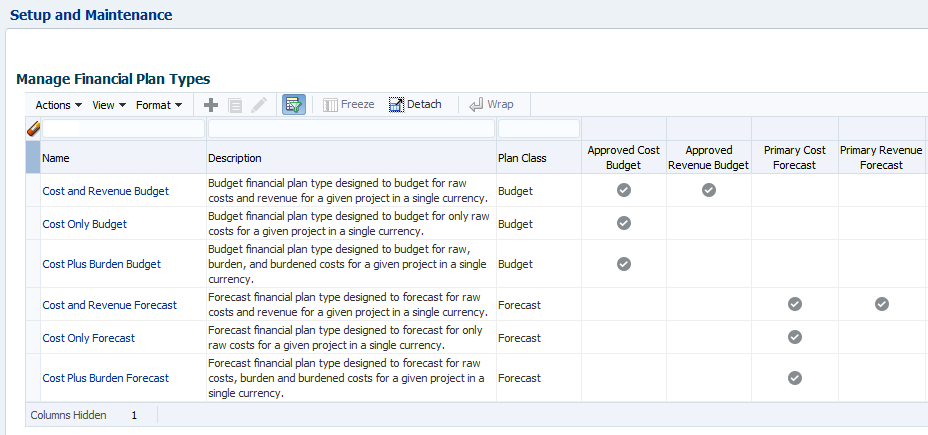The width and height of the screenshot is (928, 435).
Task: Sort by the Name column header
Action: [x=56, y=158]
